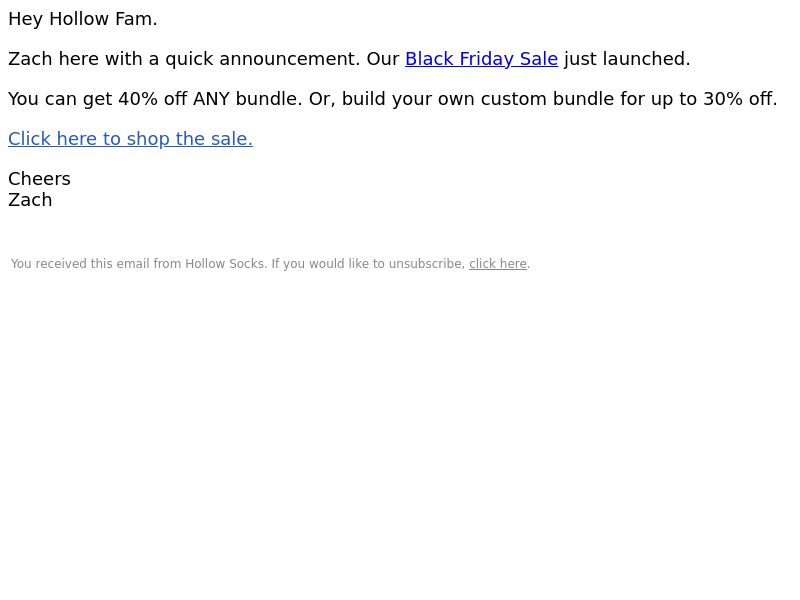Screen dimensions: 800x600
Task: Click the word unsubscribe in footer
Action: click(x=426, y=264)
